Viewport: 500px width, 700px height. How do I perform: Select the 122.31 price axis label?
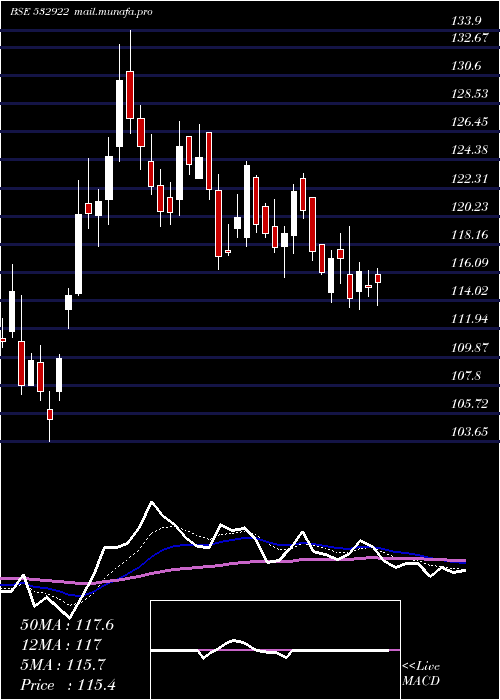tap(470, 179)
